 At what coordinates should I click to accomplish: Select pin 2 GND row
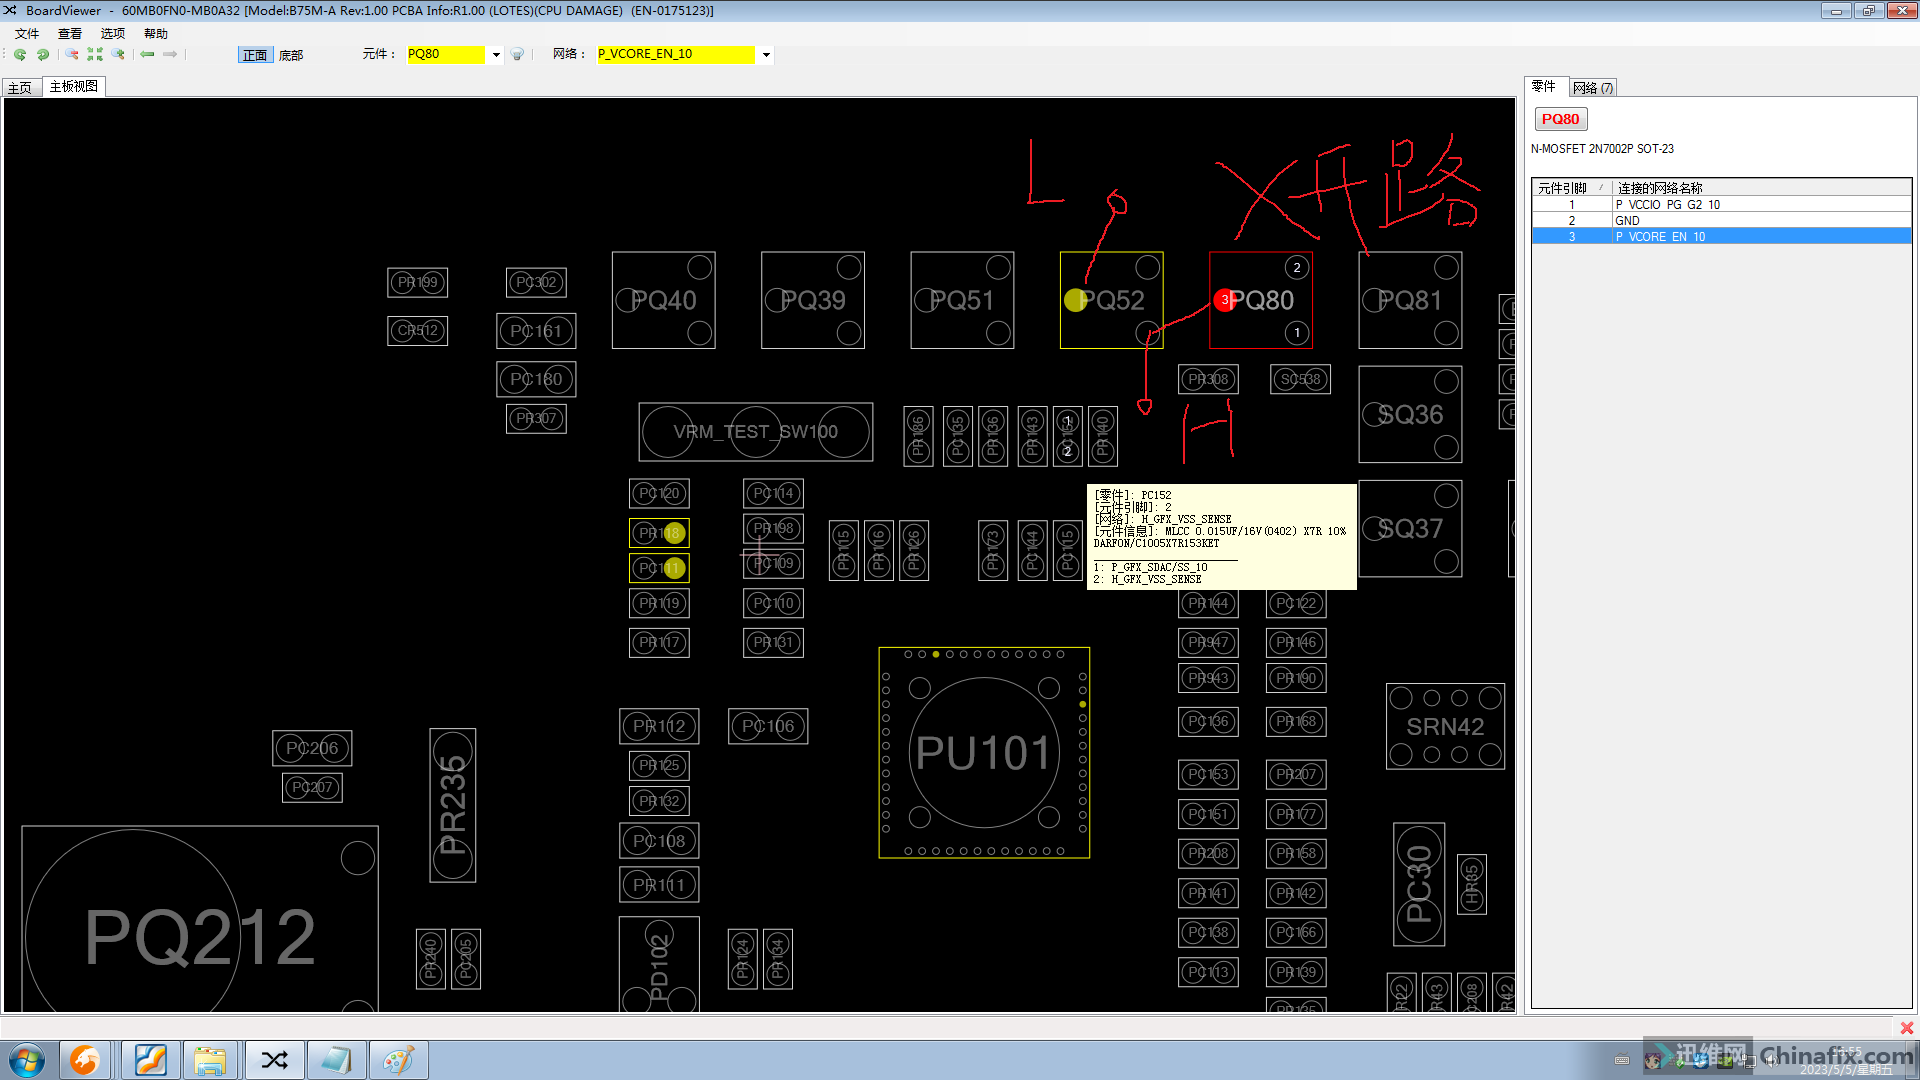click(1721, 221)
